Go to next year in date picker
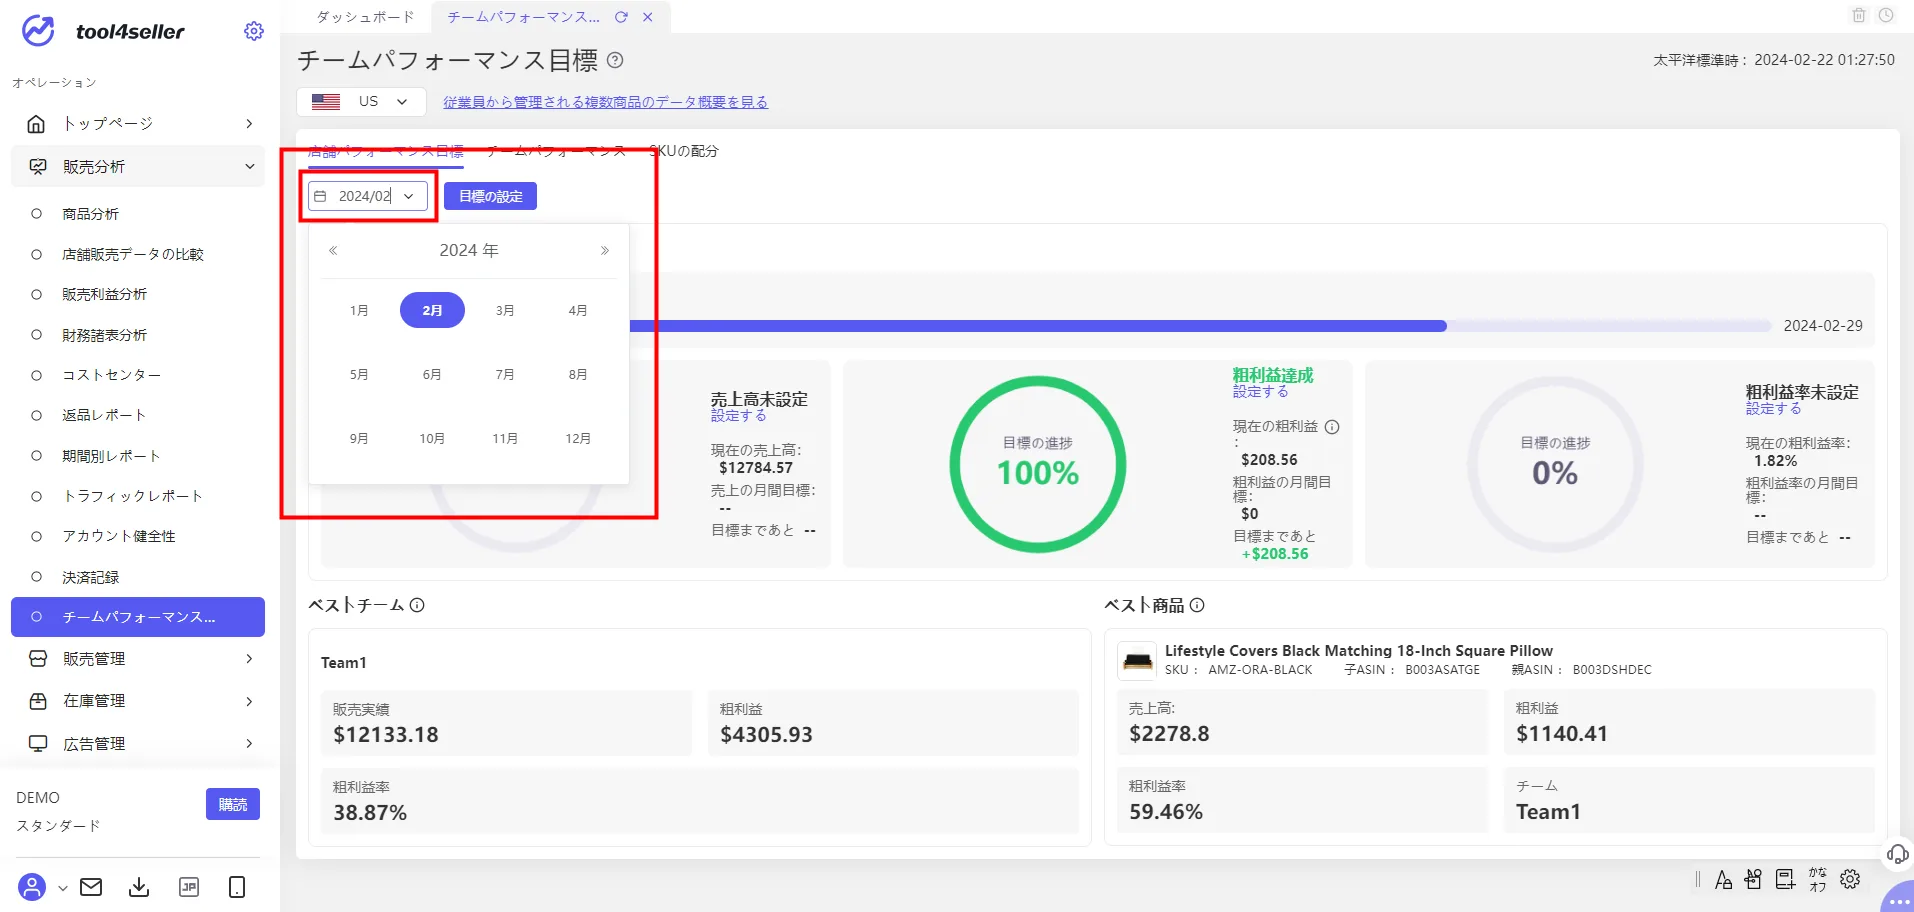1914x912 pixels. (604, 250)
